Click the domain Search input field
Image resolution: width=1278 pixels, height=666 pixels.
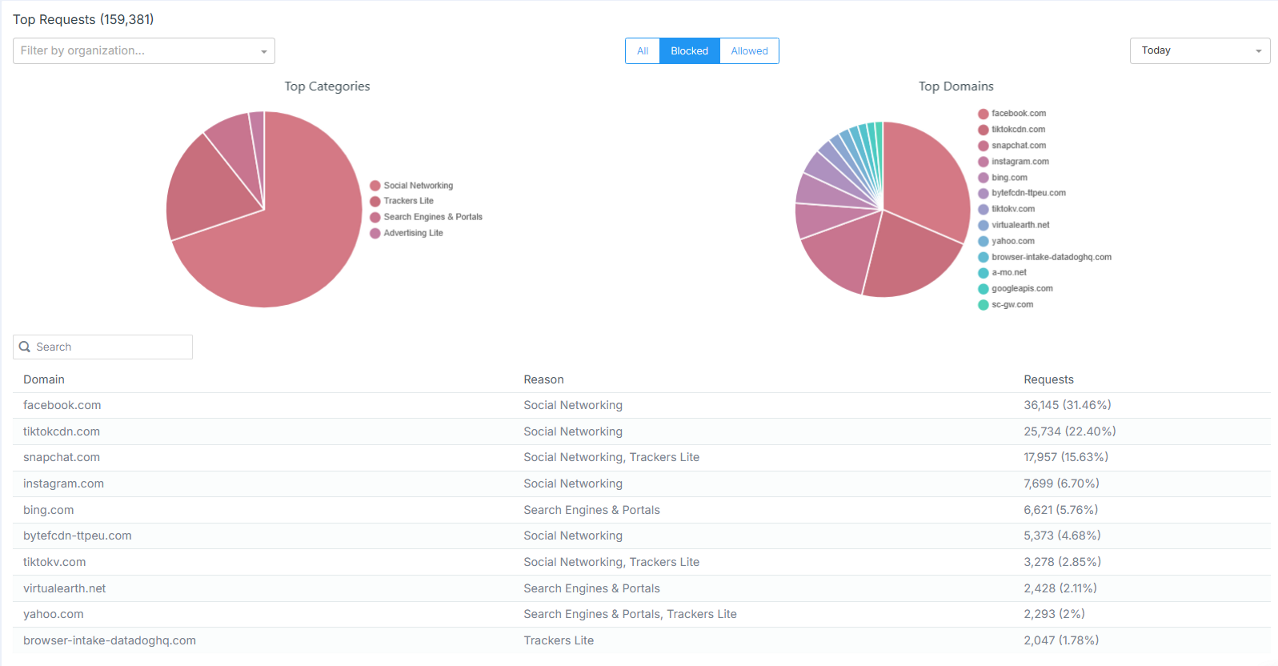click(x=103, y=347)
